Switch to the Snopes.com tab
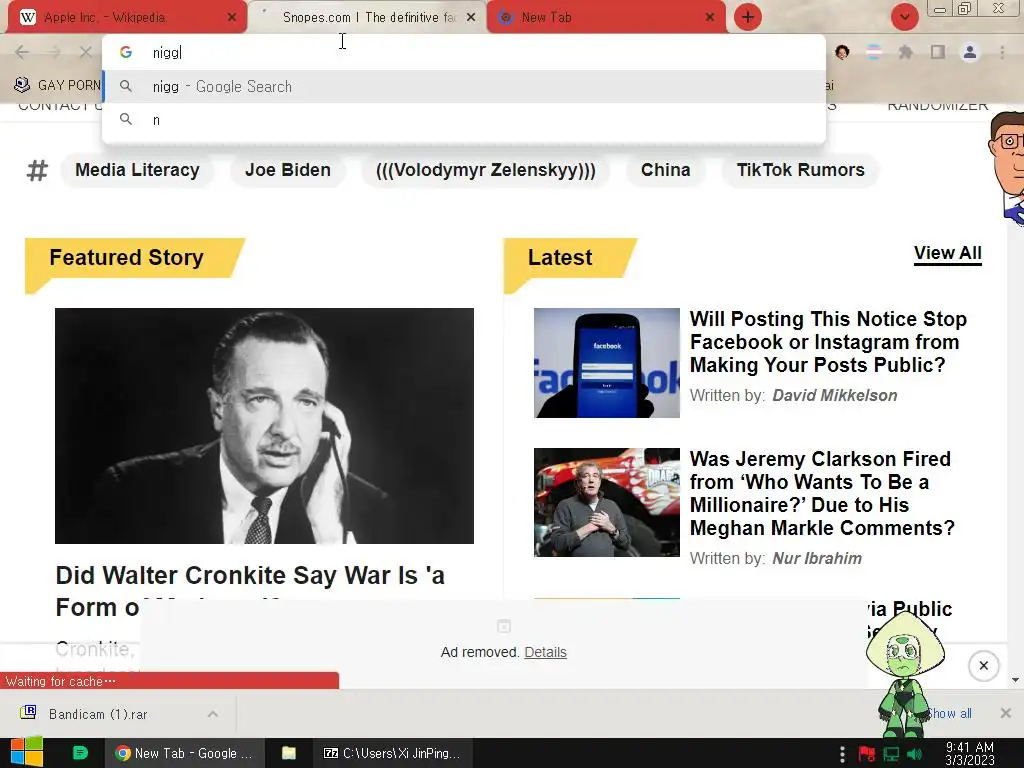The width and height of the screenshot is (1024, 768). click(367, 17)
